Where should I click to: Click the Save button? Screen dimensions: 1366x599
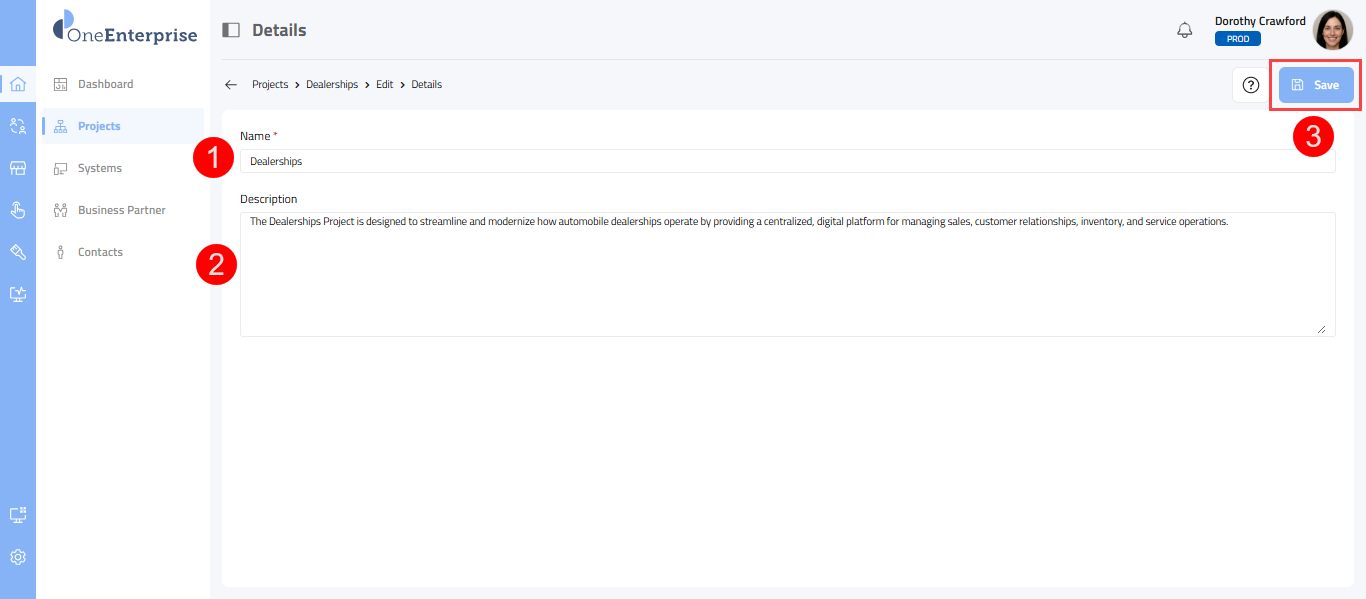pyautogui.click(x=1316, y=85)
